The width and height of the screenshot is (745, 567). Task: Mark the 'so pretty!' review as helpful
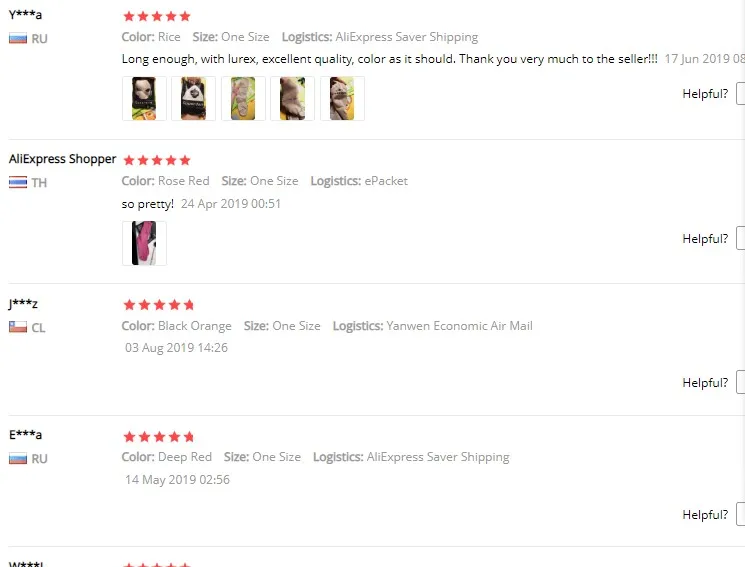click(x=740, y=238)
